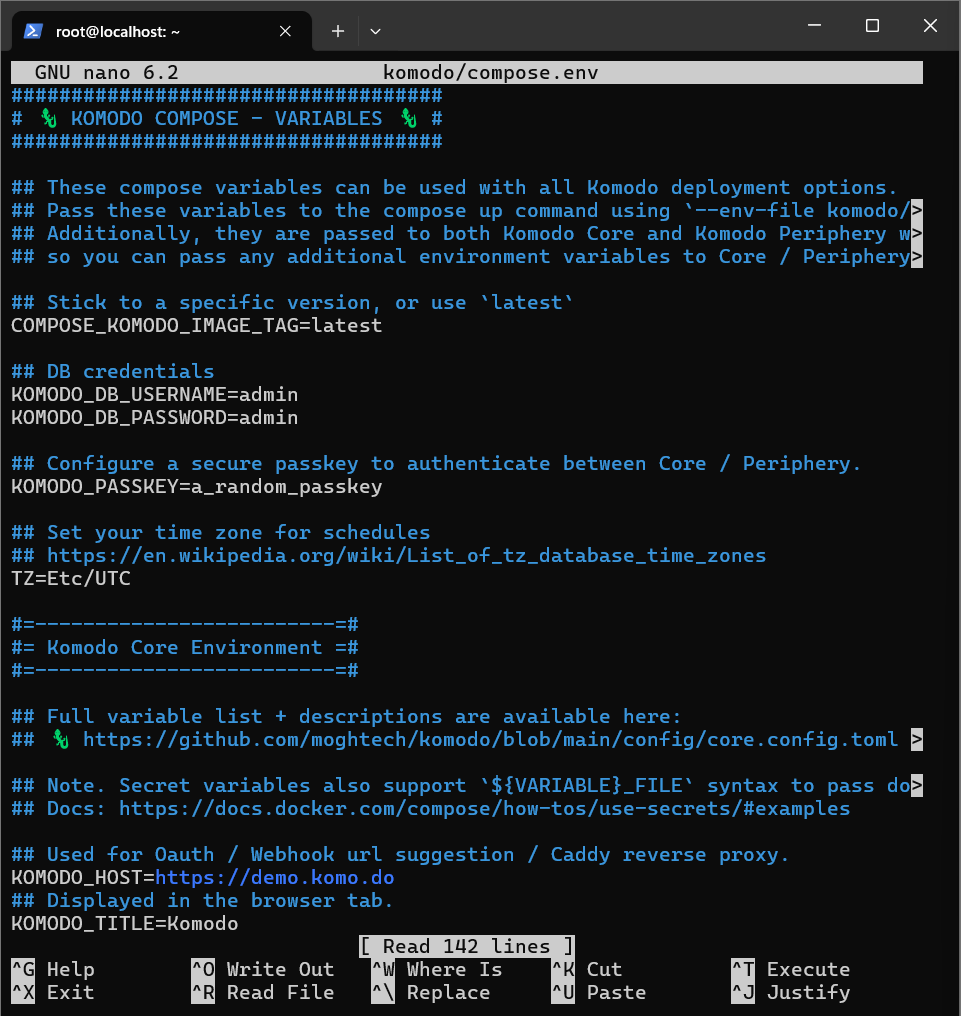
Task: Place cursor on KOMODO_DB_PASSWORD=admin line
Action: (155, 417)
